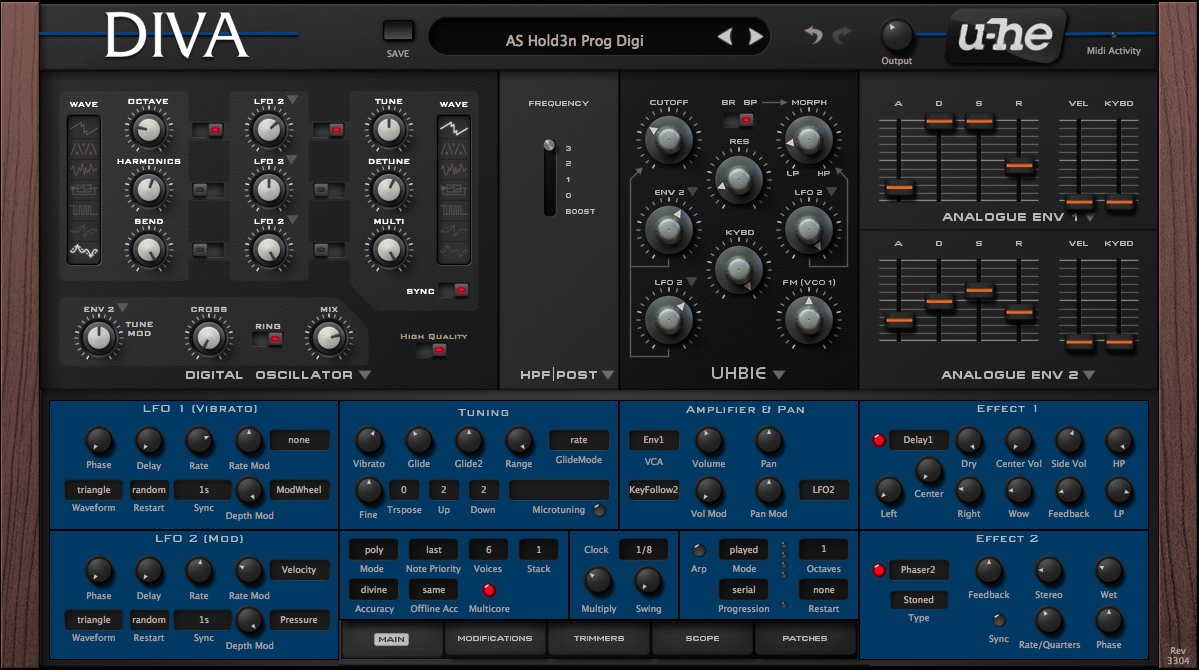Toggle the switch next to BEND knob
1199x670 pixels.
click(x=207, y=249)
